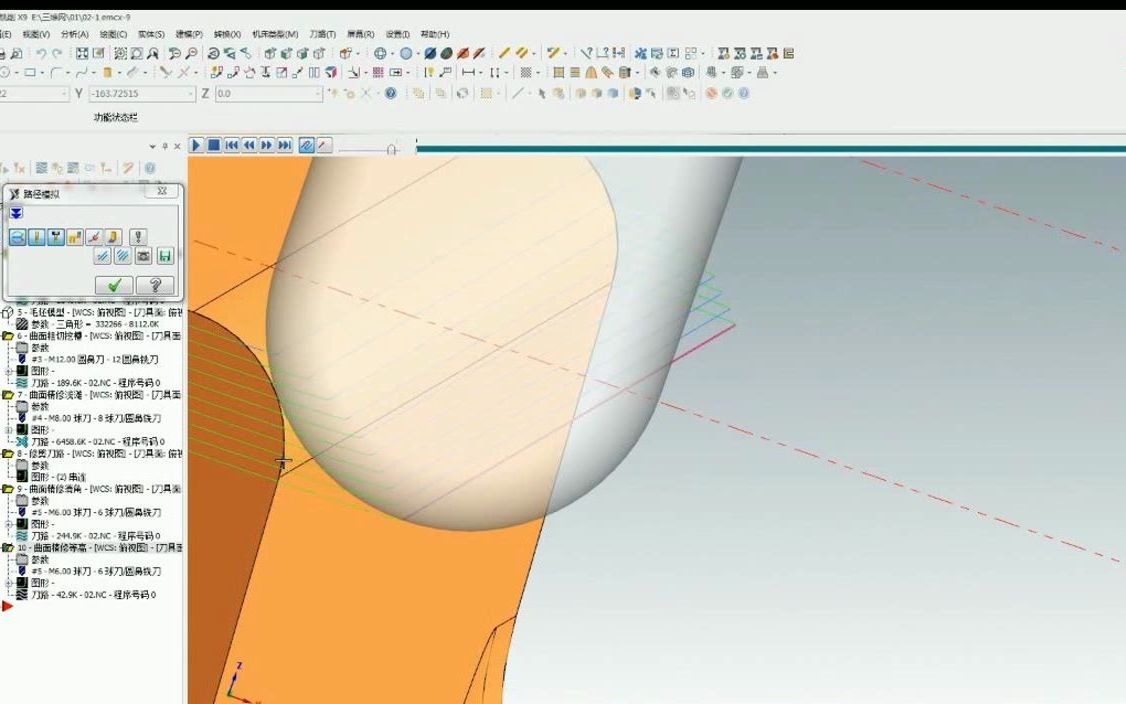Select operation 6 - 曲面粗切挖槽 folder

[92, 335]
